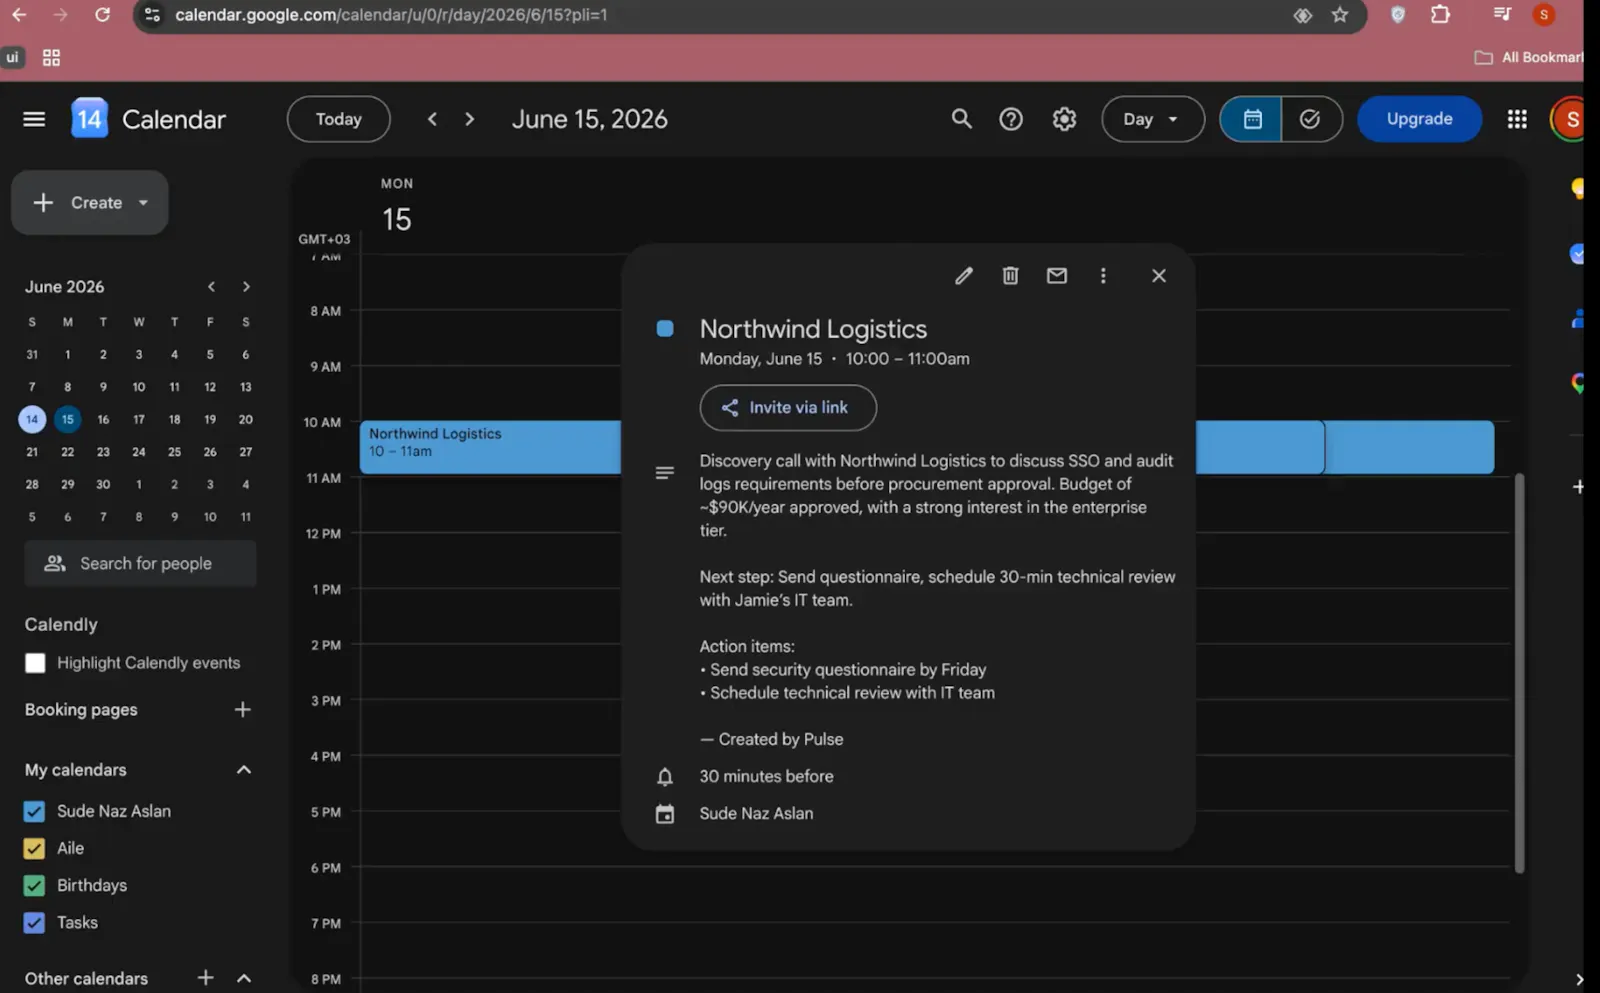Screen dimensions: 1600x993
Task: Open Create dropdown arrow
Action: coord(143,203)
